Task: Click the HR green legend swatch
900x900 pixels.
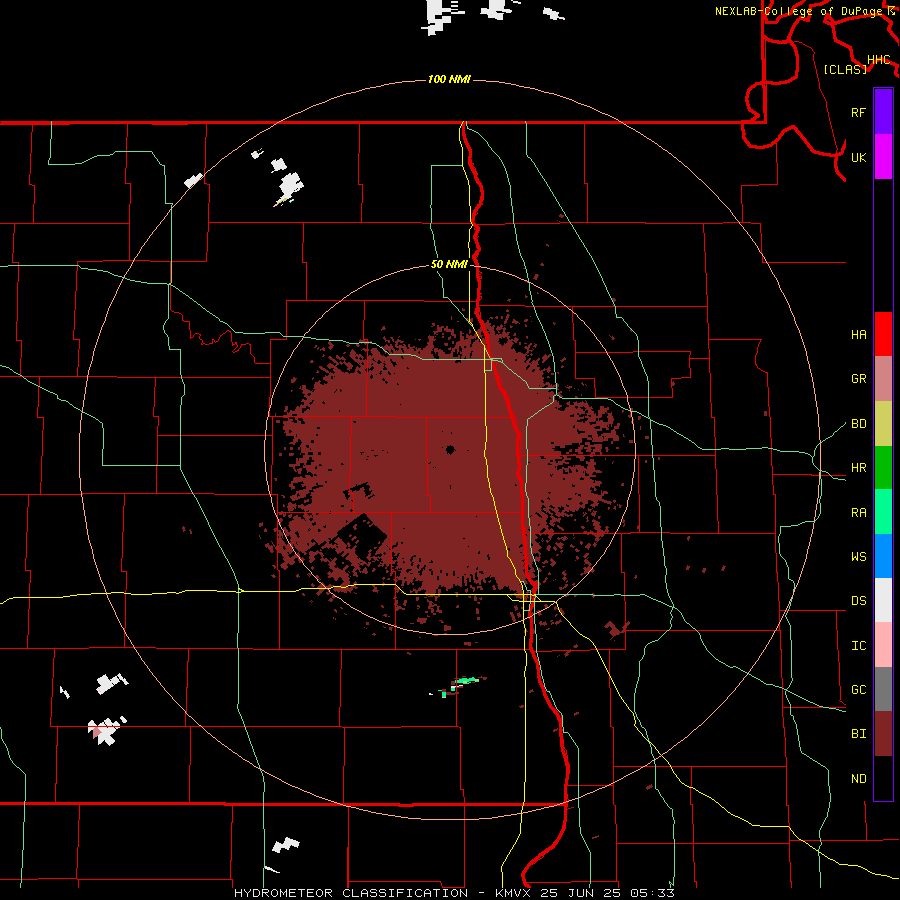Action: point(883,468)
